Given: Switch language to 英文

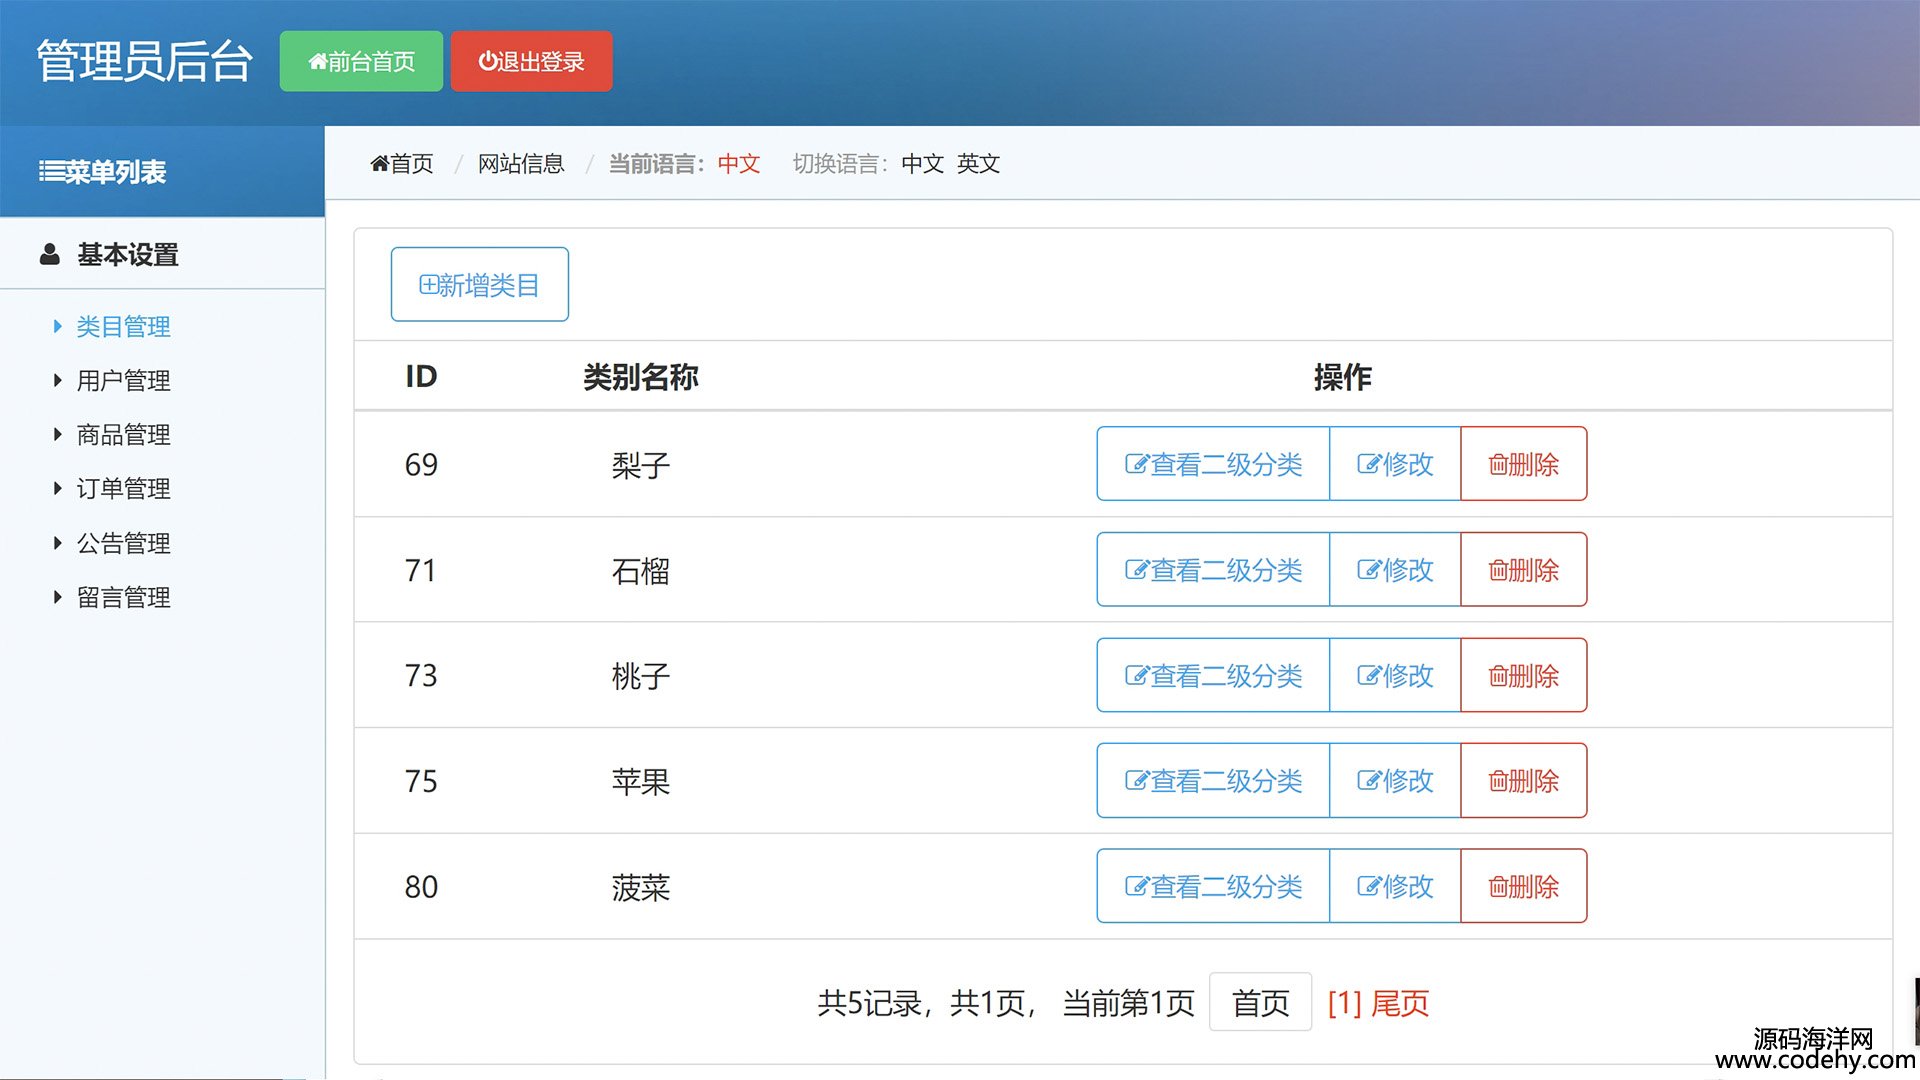Looking at the screenshot, I should tap(978, 164).
